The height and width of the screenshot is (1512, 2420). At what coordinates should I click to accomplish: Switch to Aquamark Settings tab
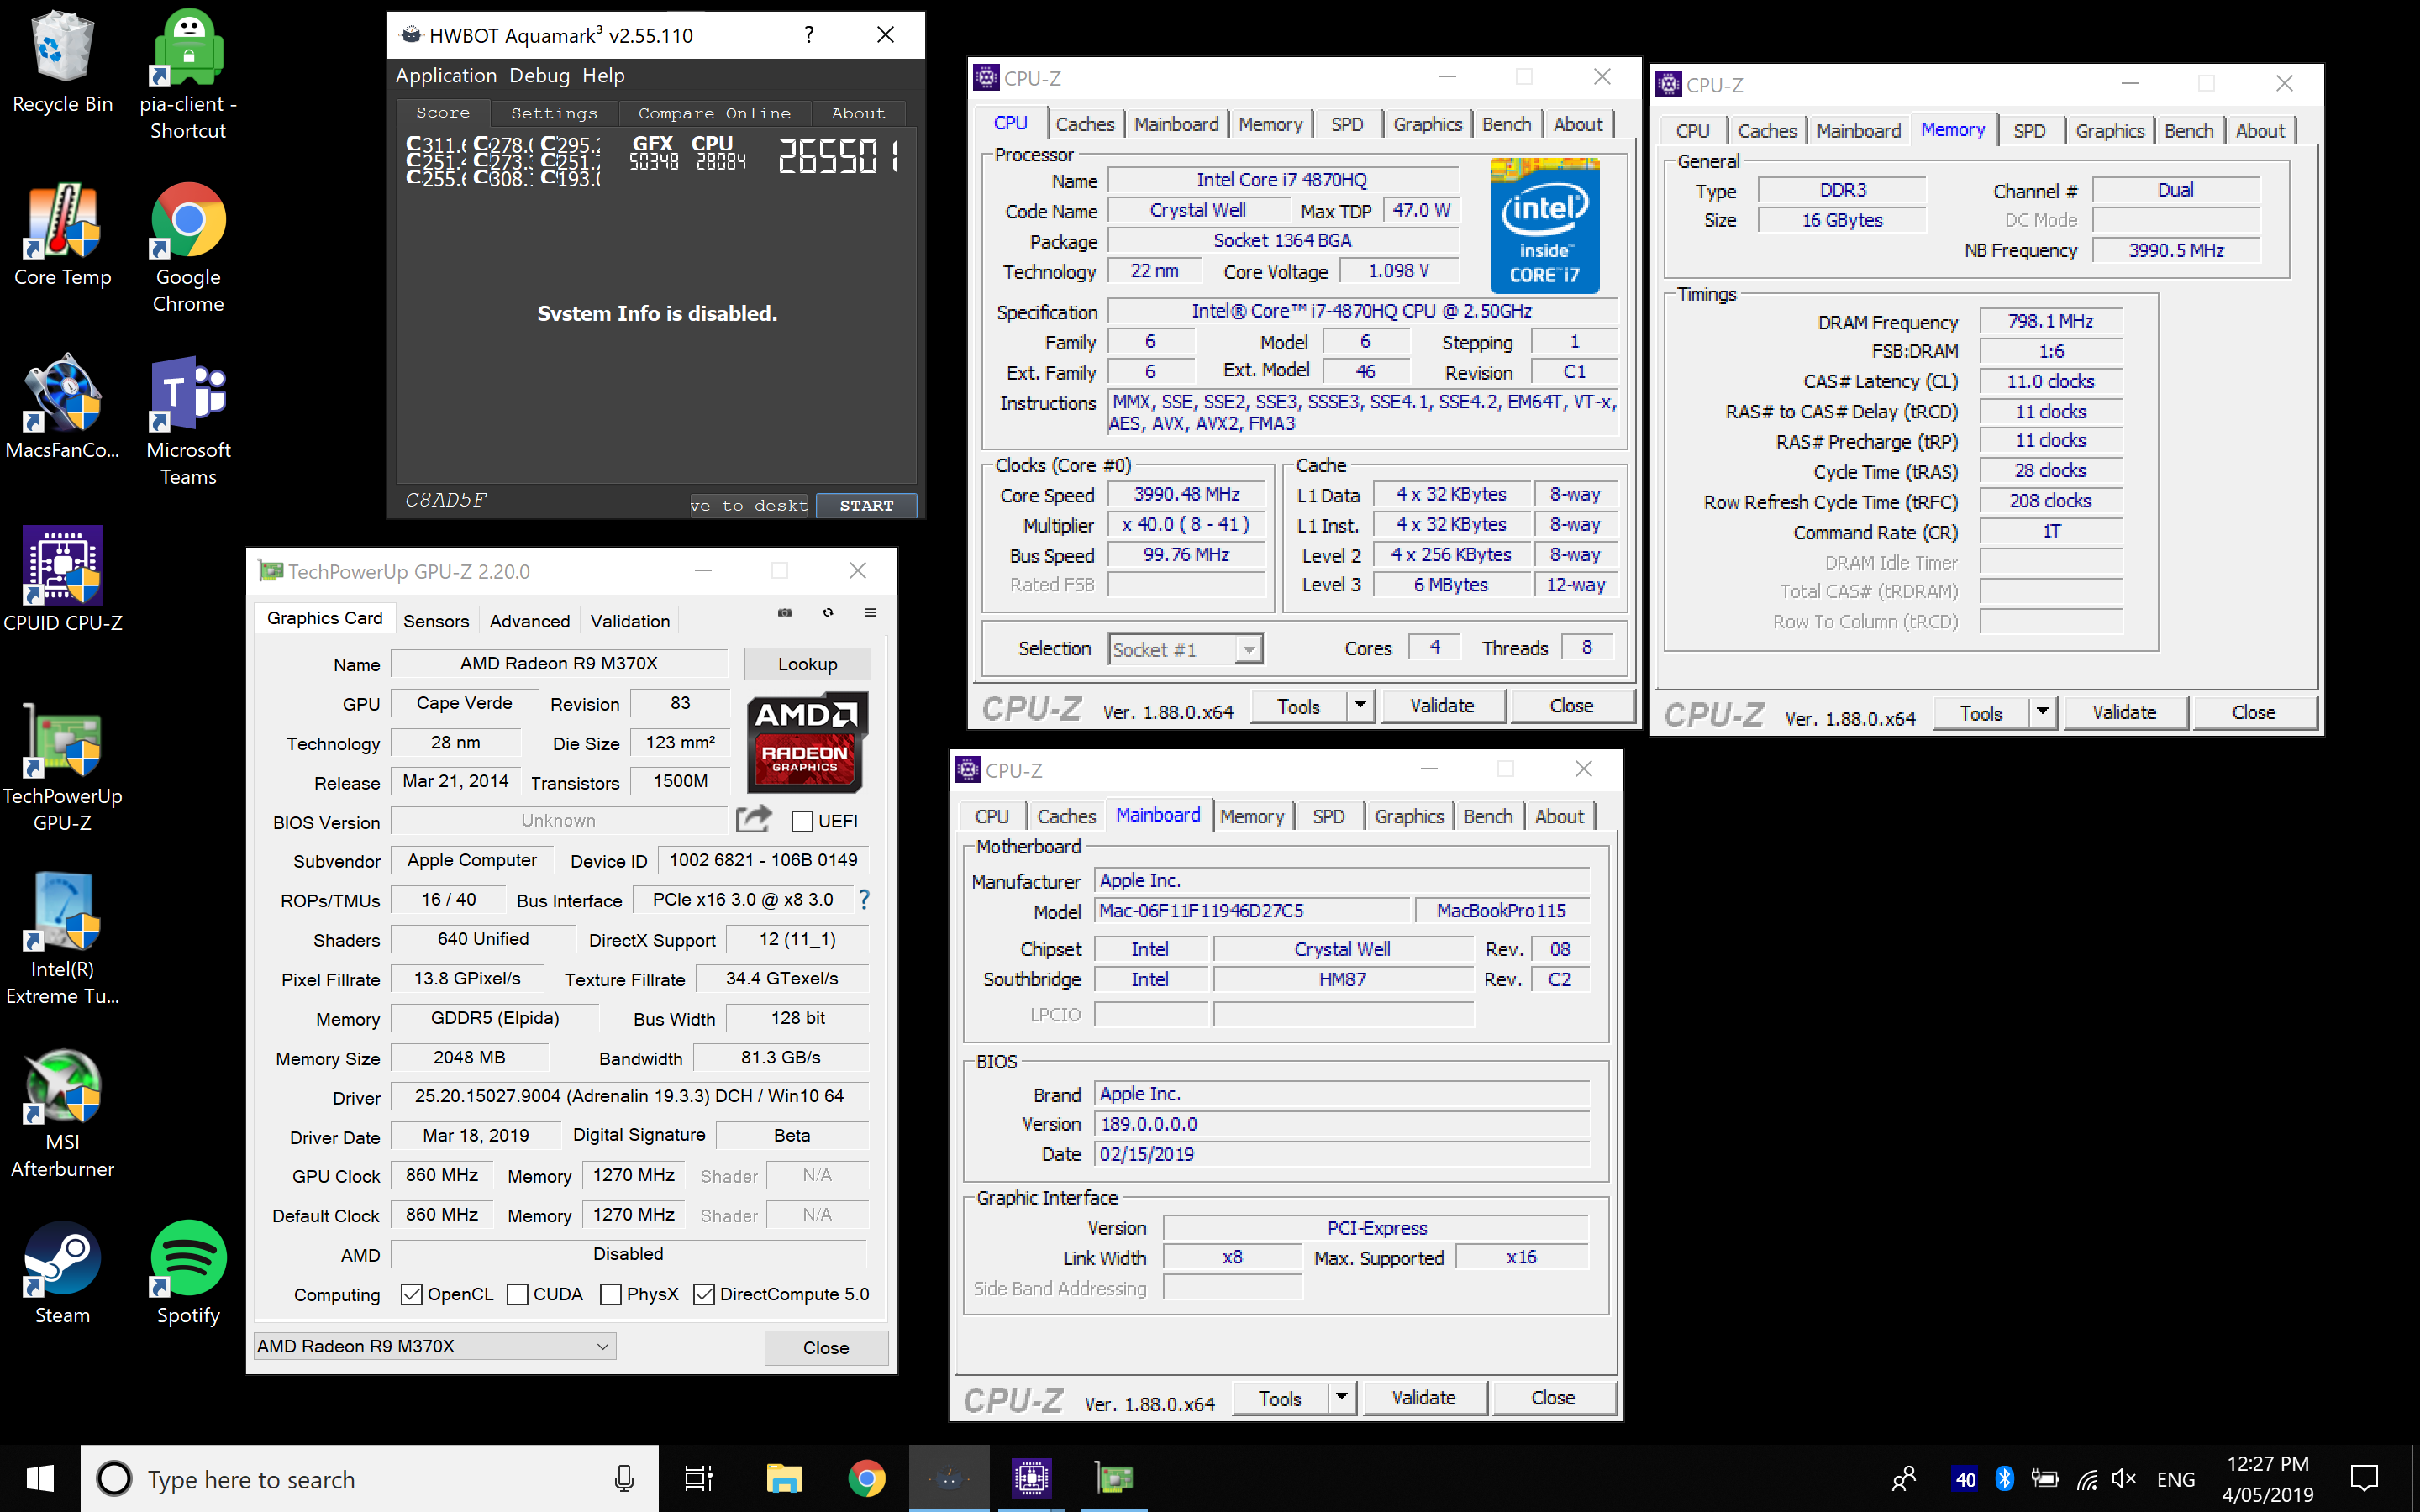pos(554,113)
